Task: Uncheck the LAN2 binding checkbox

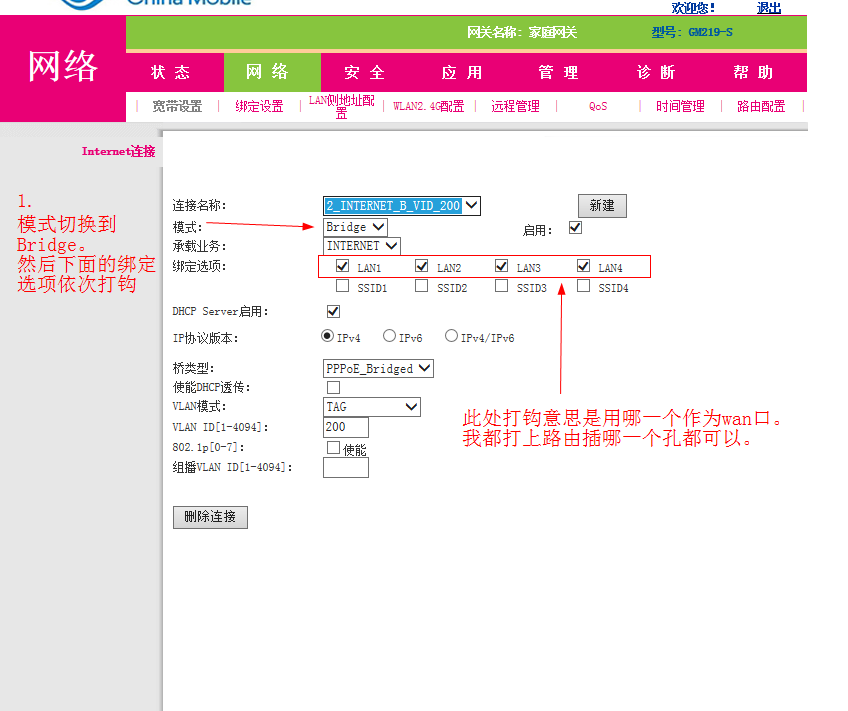Action: tap(422, 265)
